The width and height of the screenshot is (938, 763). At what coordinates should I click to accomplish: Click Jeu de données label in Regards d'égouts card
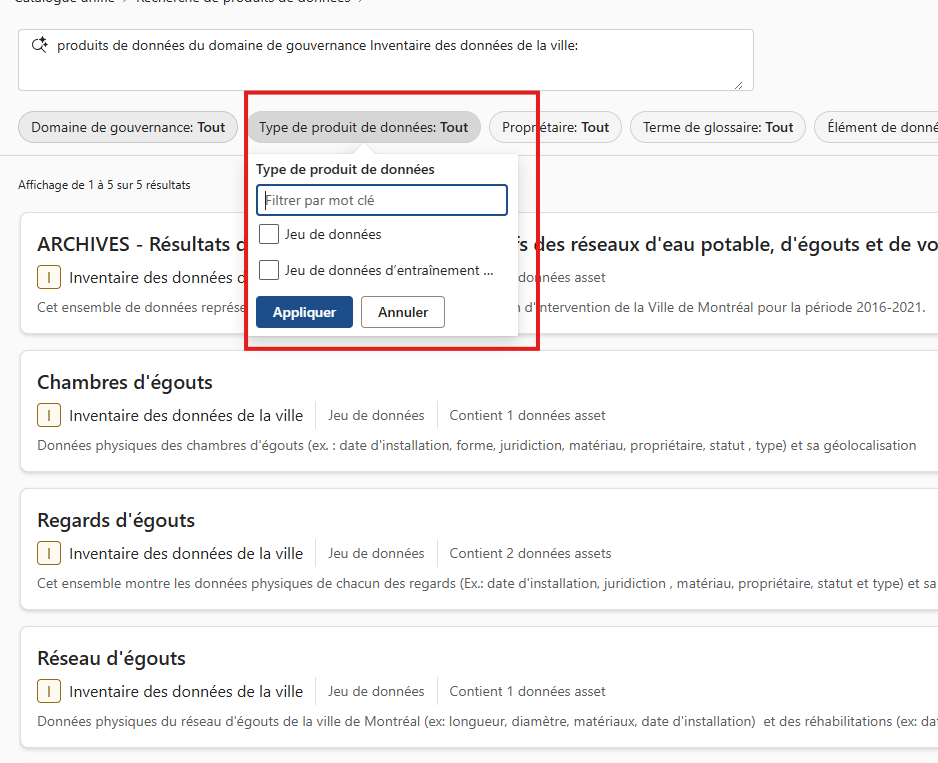[376, 554]
